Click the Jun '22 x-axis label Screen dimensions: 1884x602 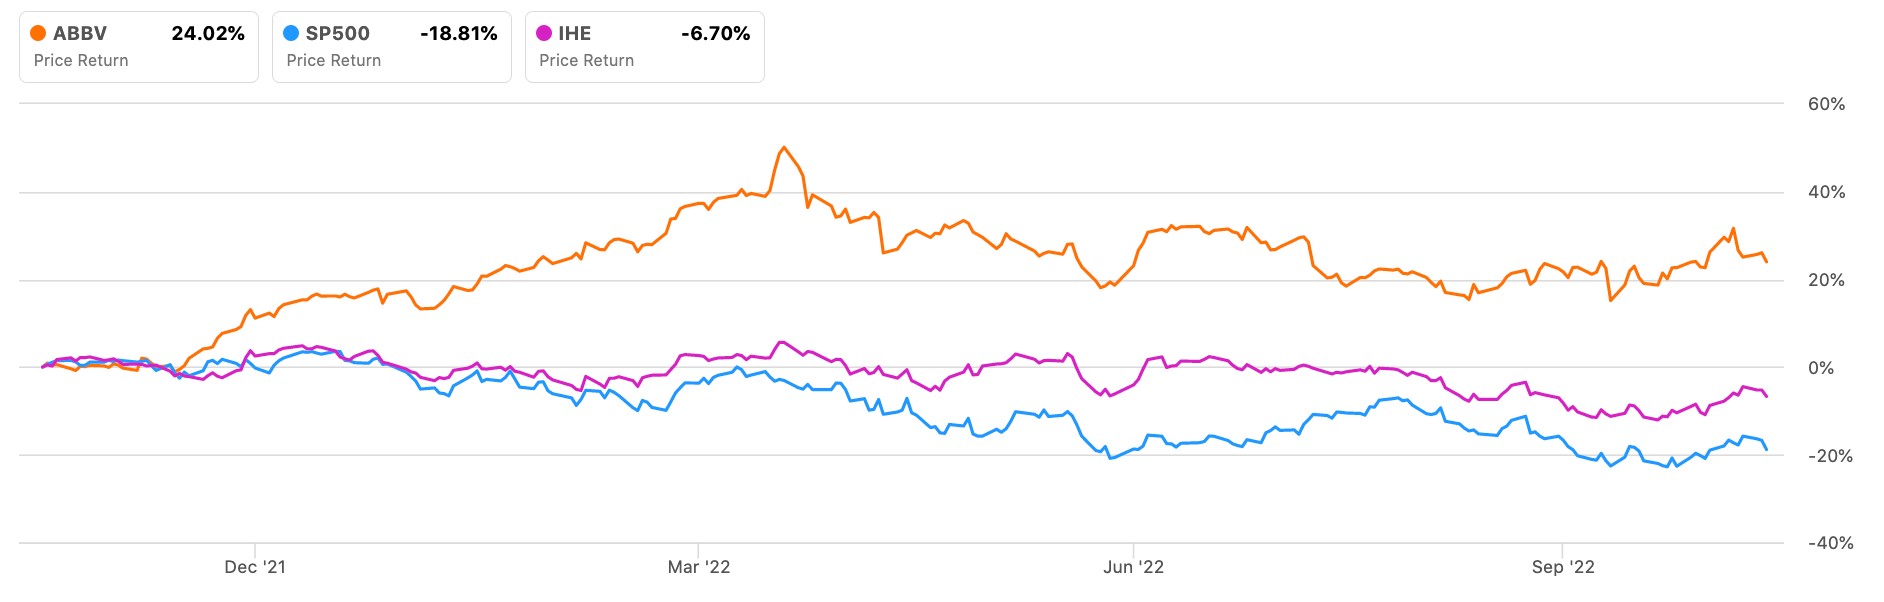tap(1134, 567)
